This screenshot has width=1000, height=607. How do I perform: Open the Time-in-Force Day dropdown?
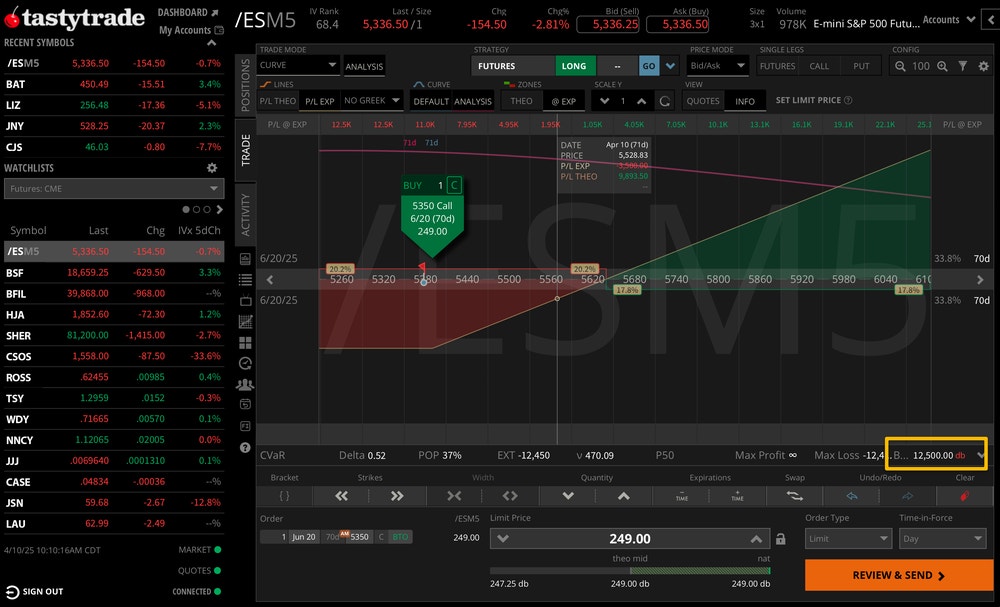[x=943, y=539]
